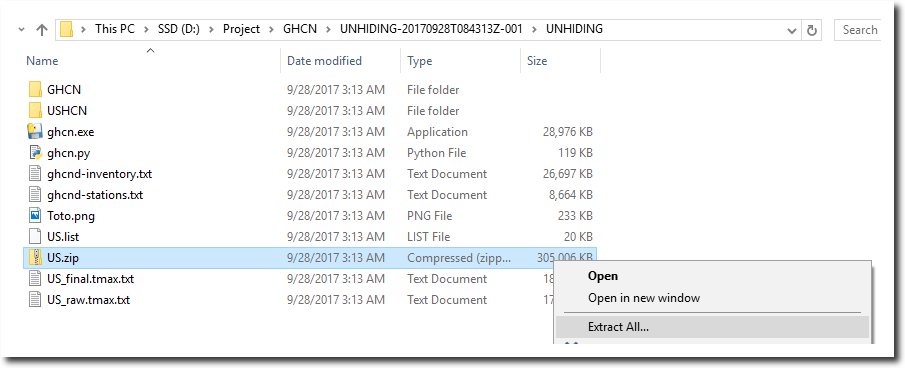Select the US.zip compressed folder icon
905x368 pixels.
[x=35, y=258]
